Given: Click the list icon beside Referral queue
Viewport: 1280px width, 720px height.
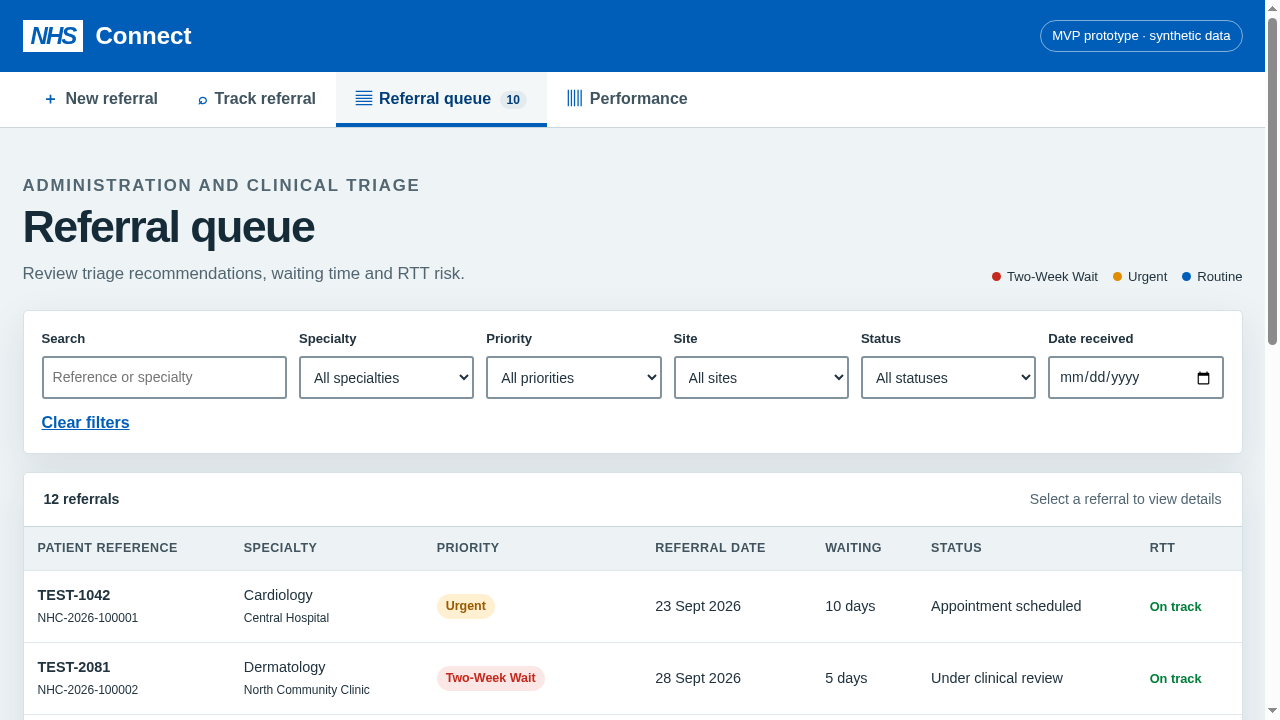Looking at the screenshot, I should pyautogui.click(x=364, y=98).
